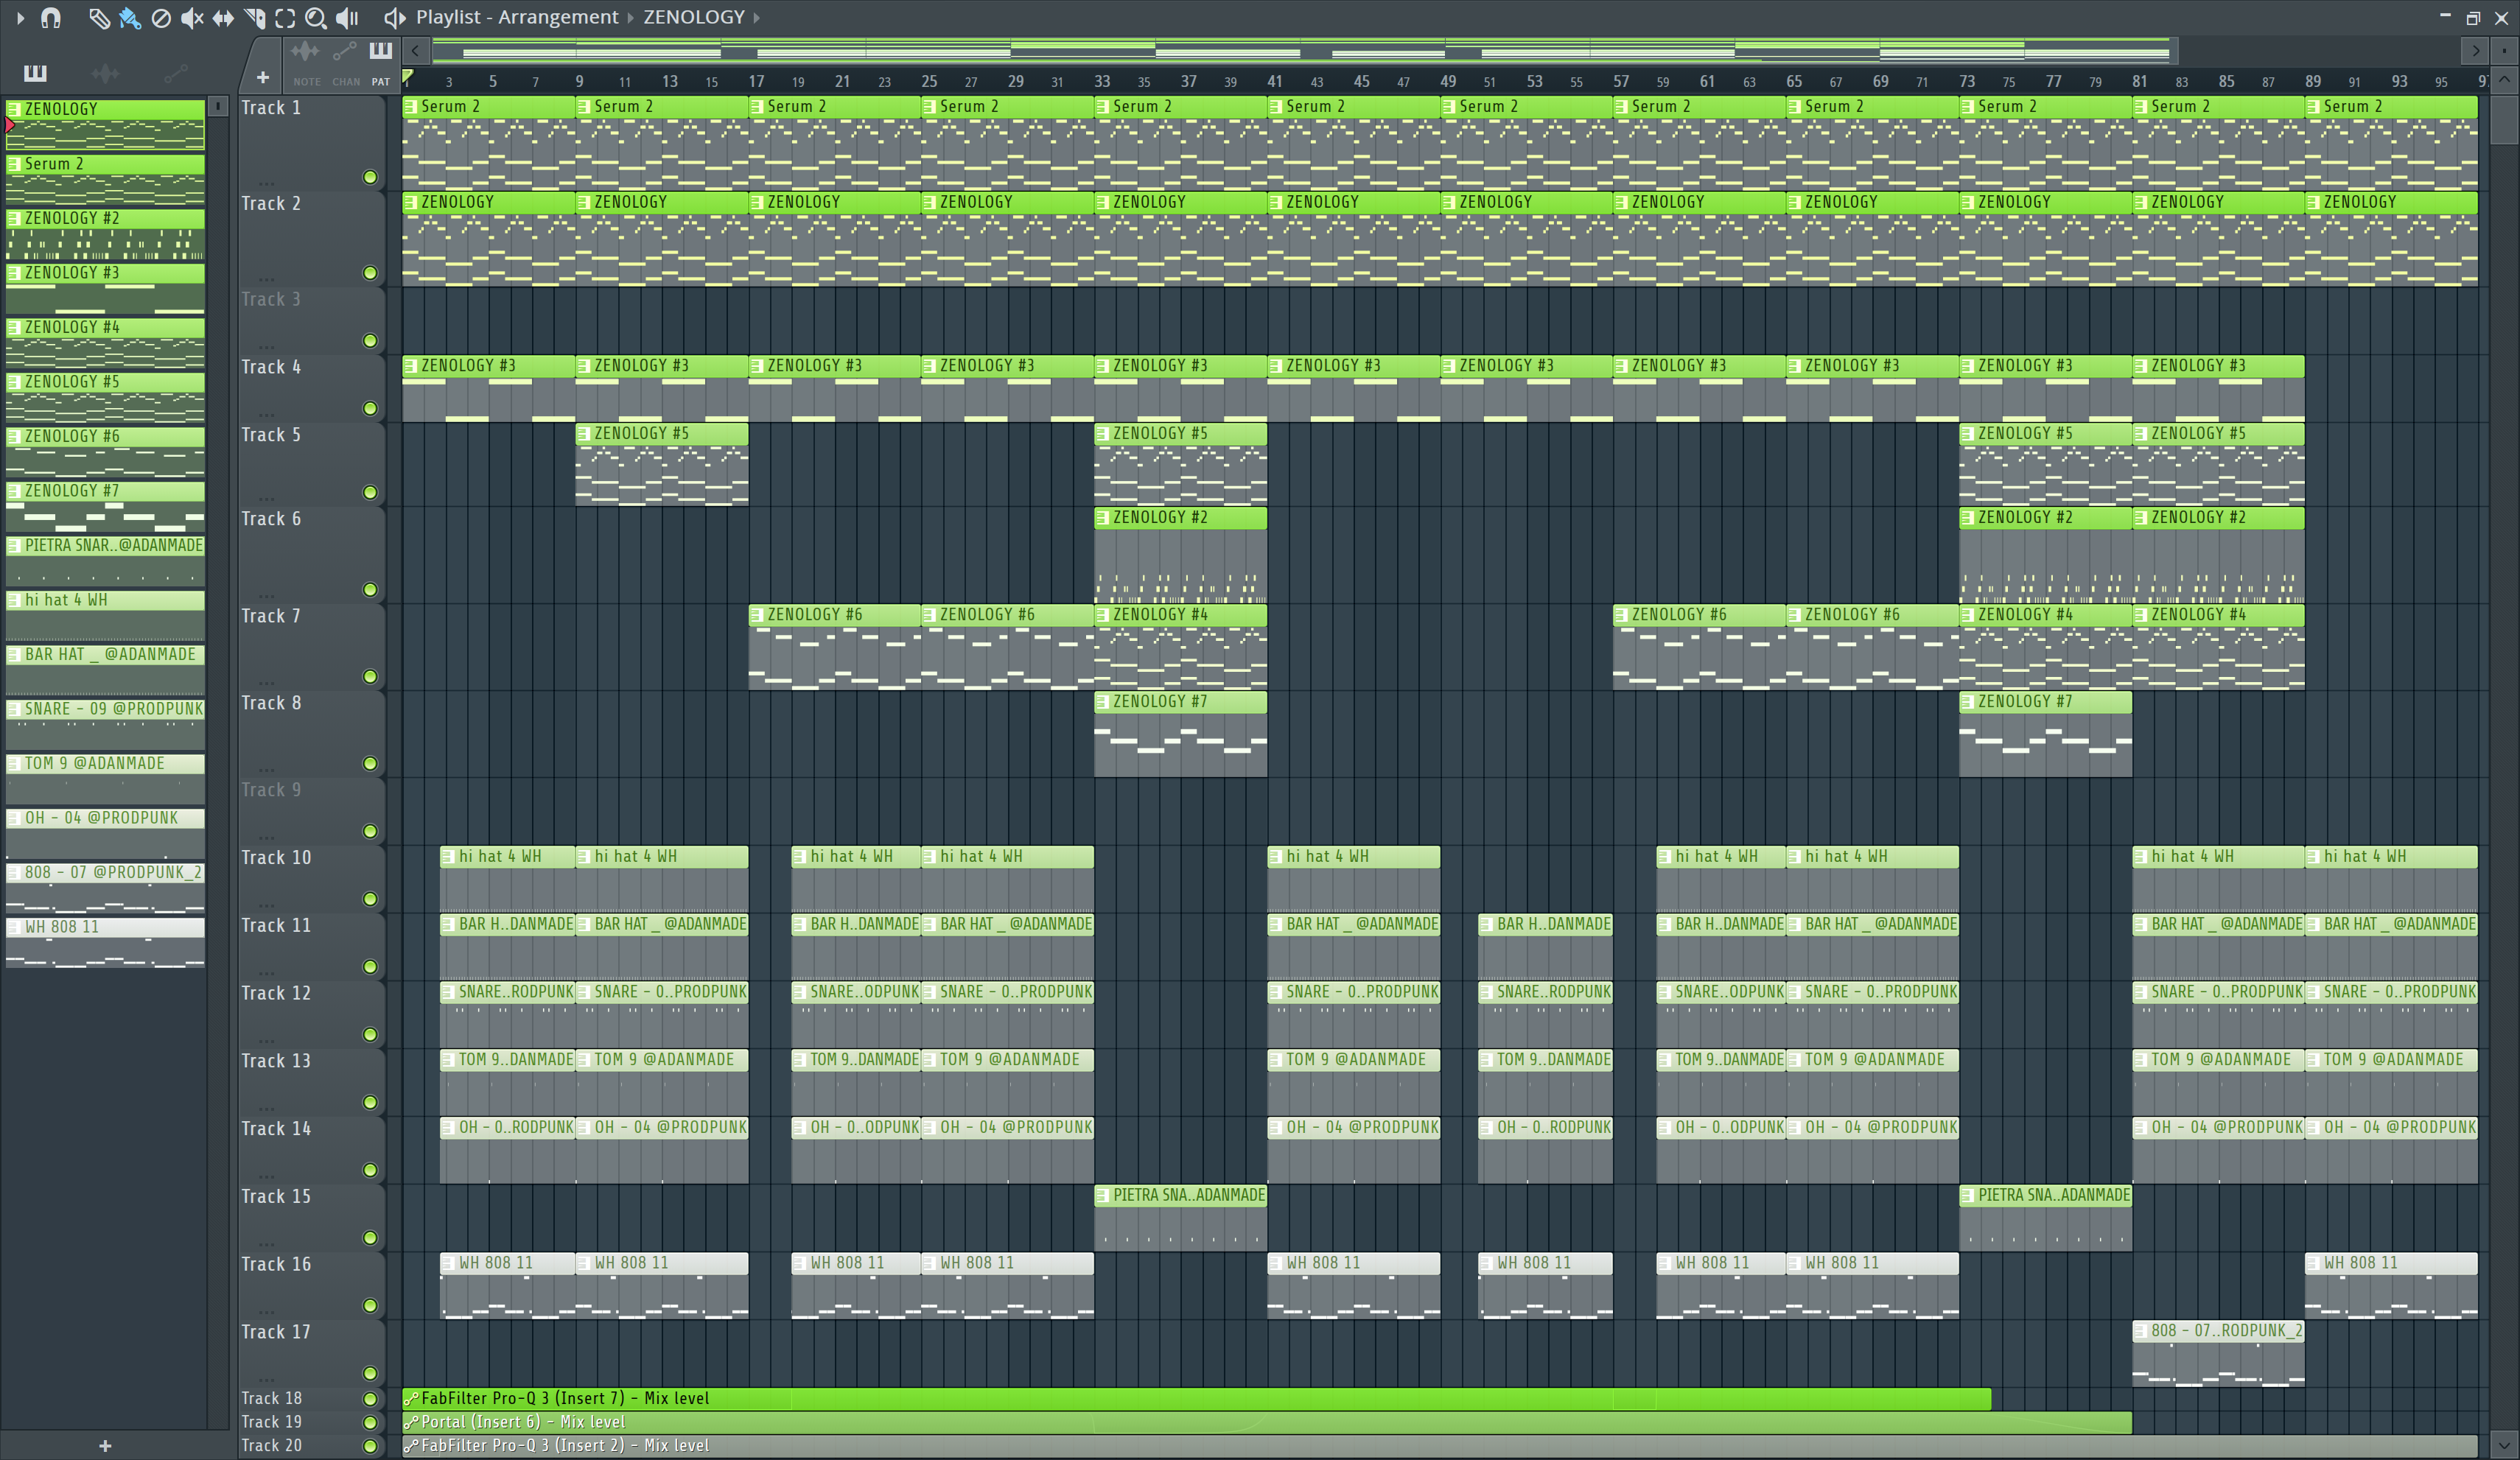Screen dimensions: 2520x1460
Task: Select the Slice tool
Action: tap(254, 18)
